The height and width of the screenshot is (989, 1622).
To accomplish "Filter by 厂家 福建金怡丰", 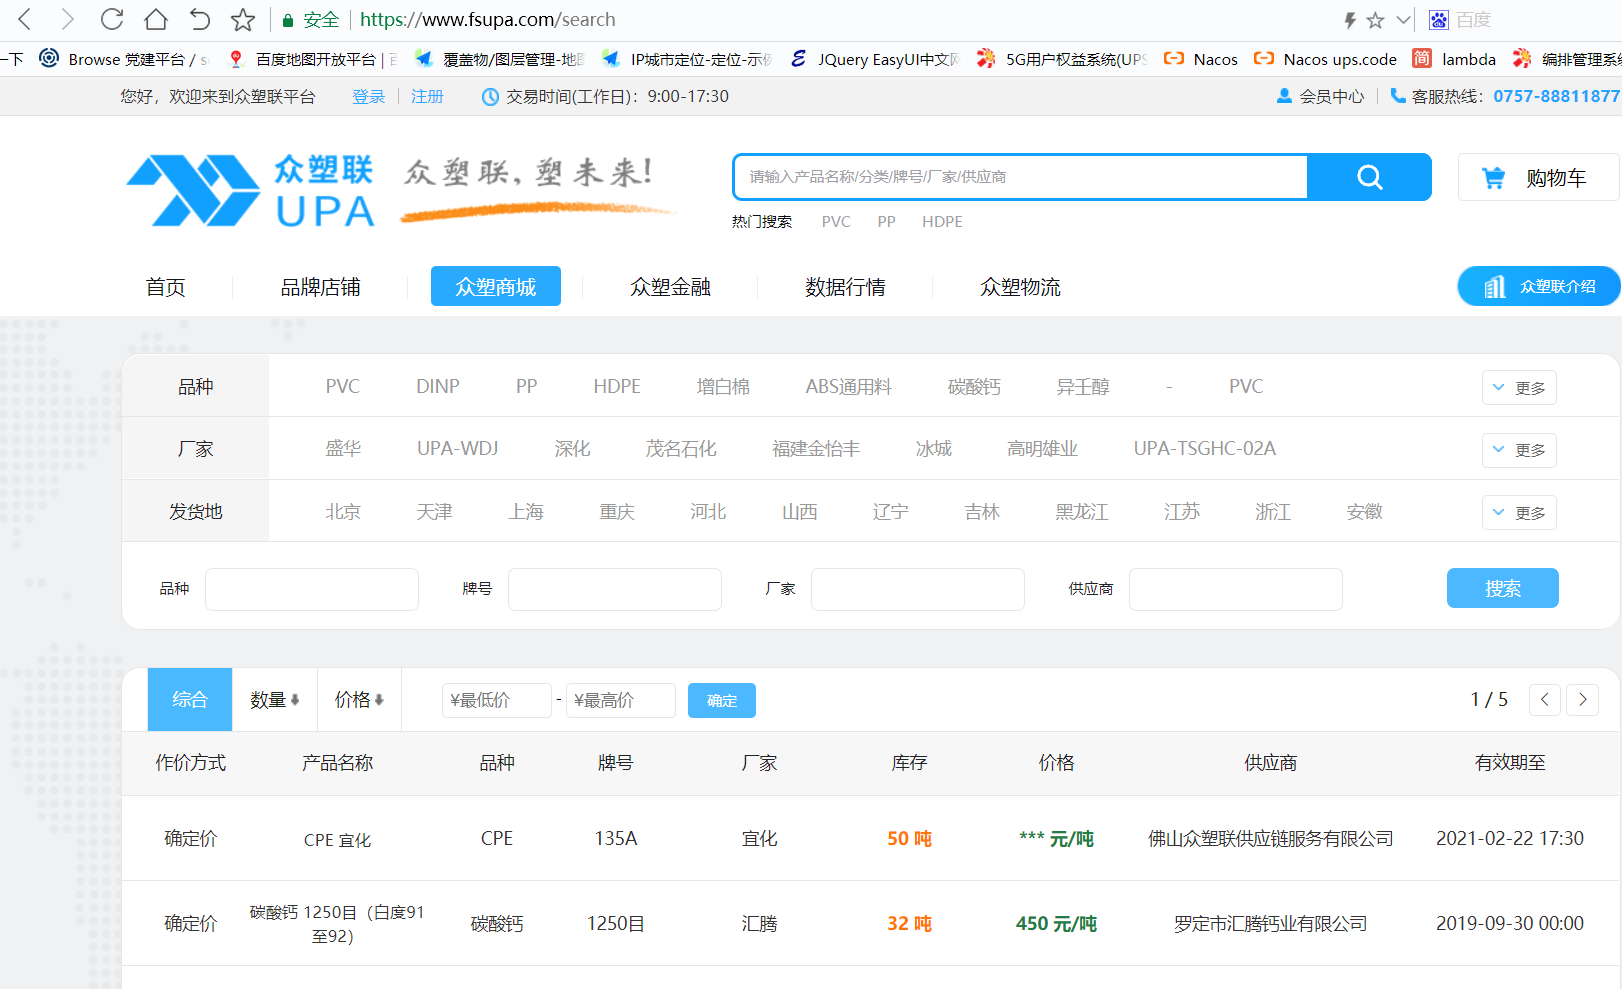I will coord(816,449).
